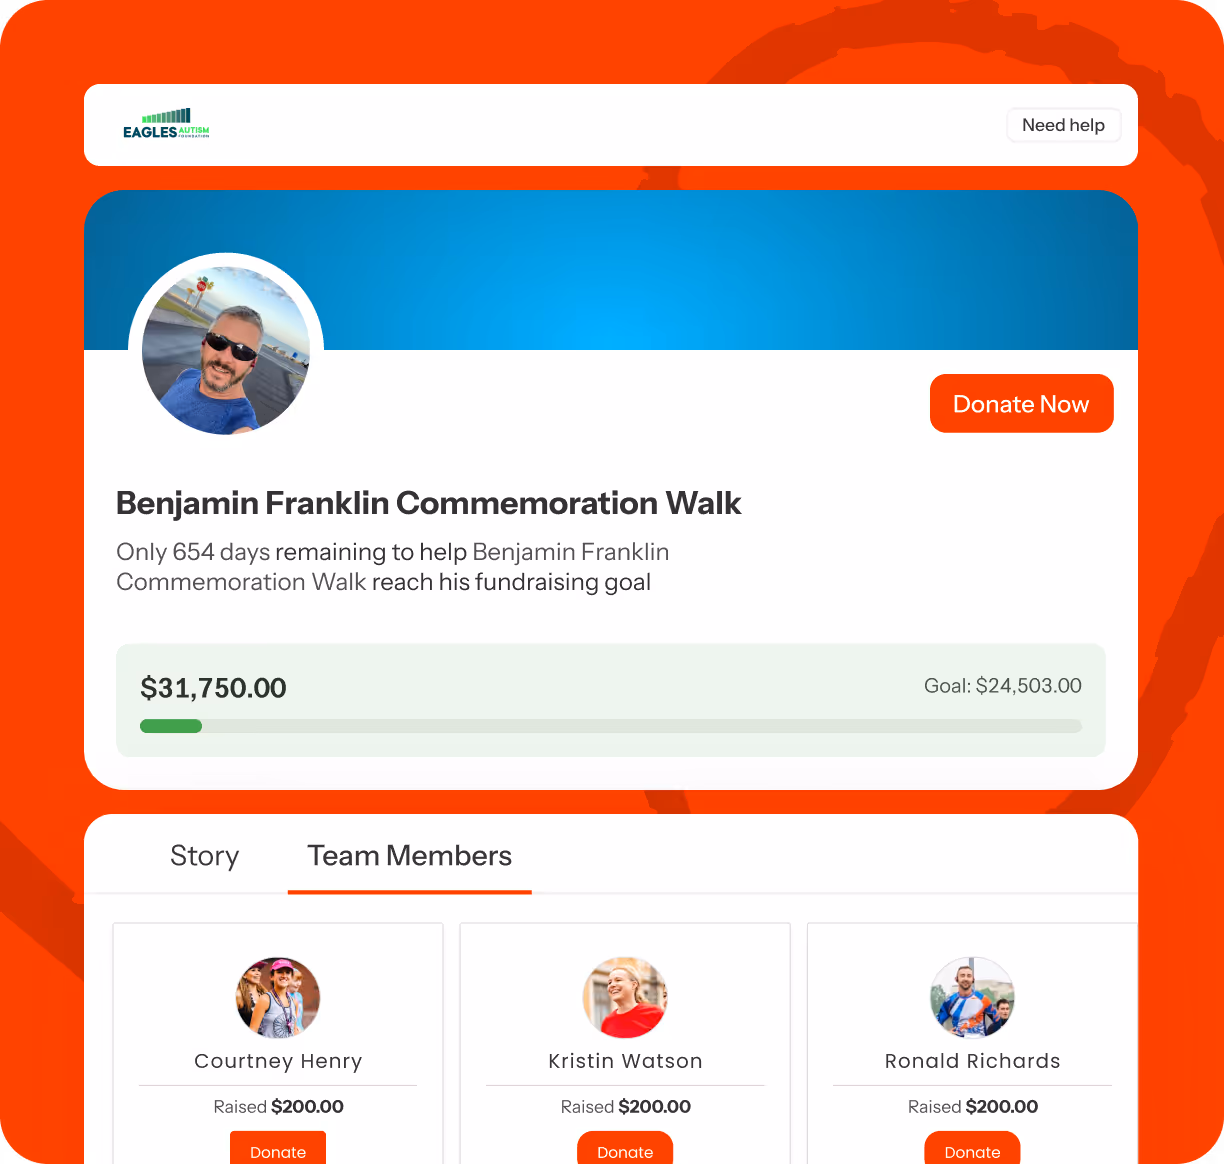Open Ronald Richards' name link
The height and width of the screenshot is (1164, 1224).
click(x=972, y=1061)
